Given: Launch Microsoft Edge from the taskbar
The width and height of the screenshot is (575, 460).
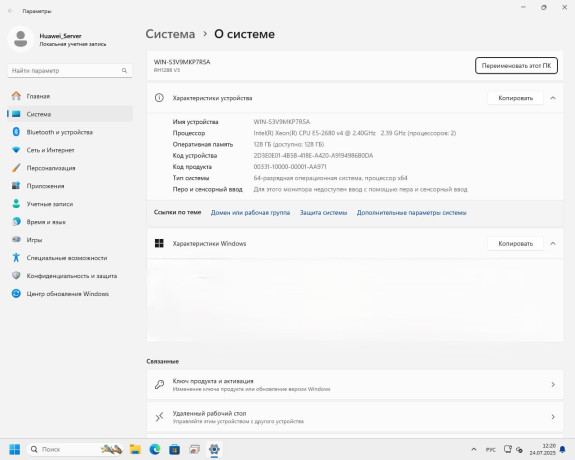Looking at the screenshot, I should coord(155,449).
